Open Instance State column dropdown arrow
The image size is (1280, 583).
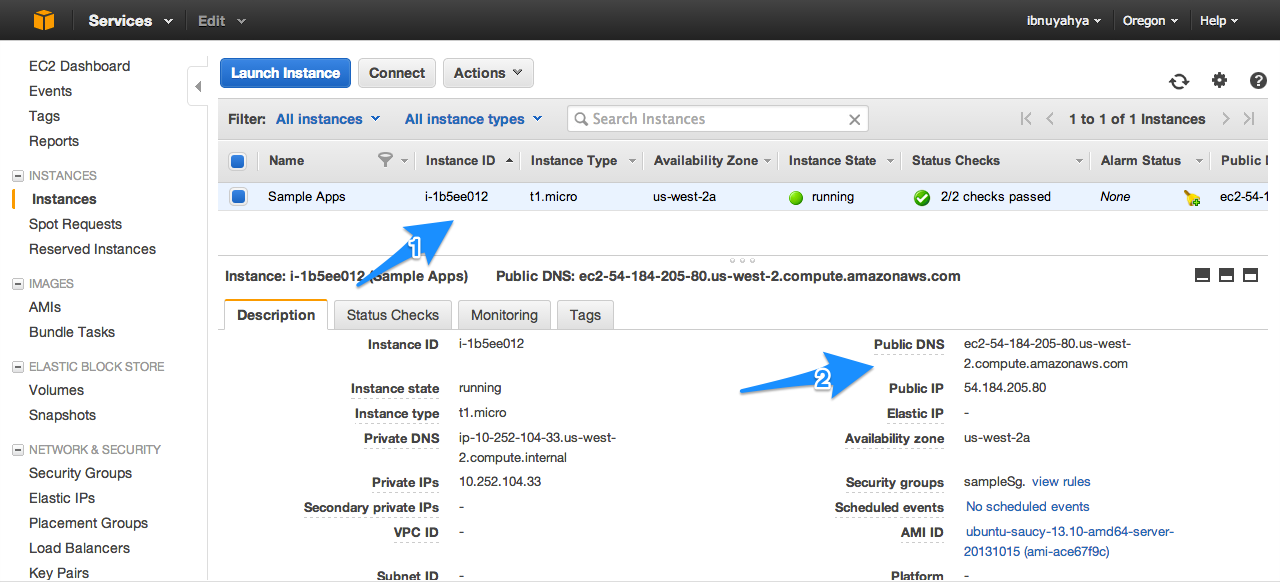(x=889, y=161)
